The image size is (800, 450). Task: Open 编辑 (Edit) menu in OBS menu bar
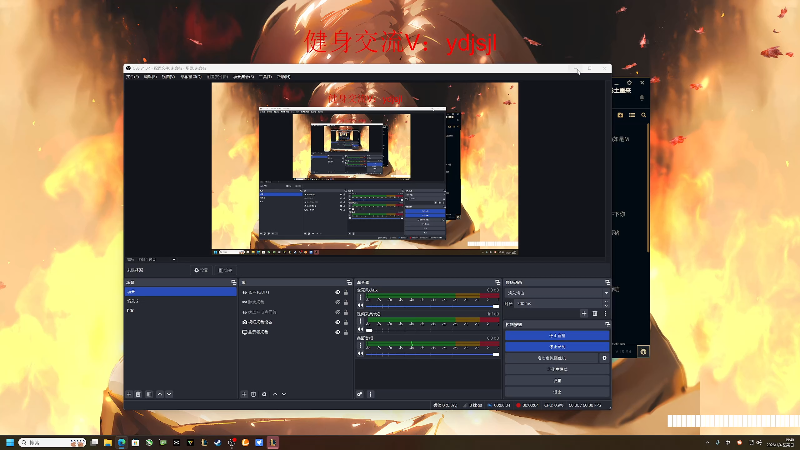tap(150, 77)
